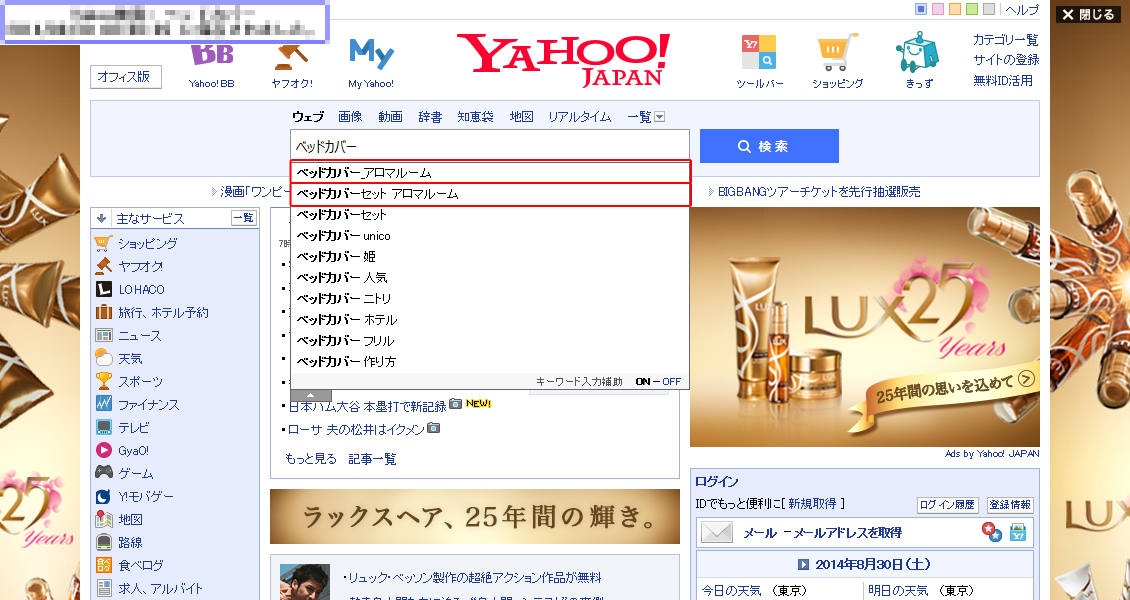Open BIGBANGツアーチケットを先行抽選販売 link
The image size is (1130, 600).
[x=819, y=192]
